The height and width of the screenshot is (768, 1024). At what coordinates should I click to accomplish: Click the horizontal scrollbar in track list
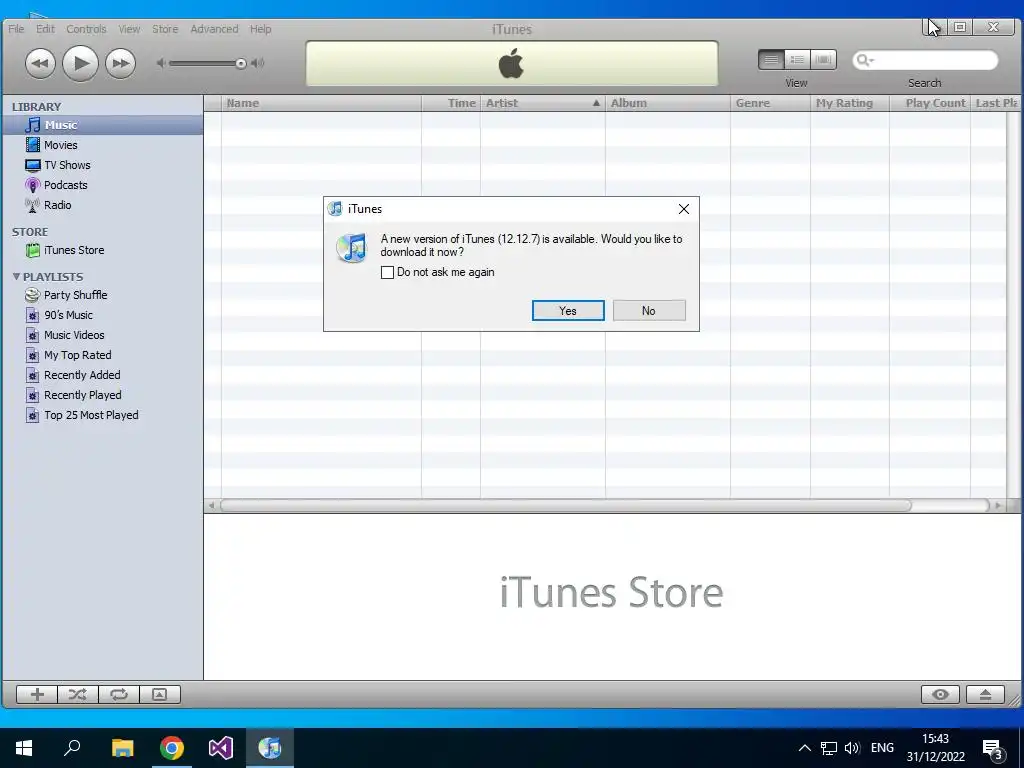pos(566,505)
